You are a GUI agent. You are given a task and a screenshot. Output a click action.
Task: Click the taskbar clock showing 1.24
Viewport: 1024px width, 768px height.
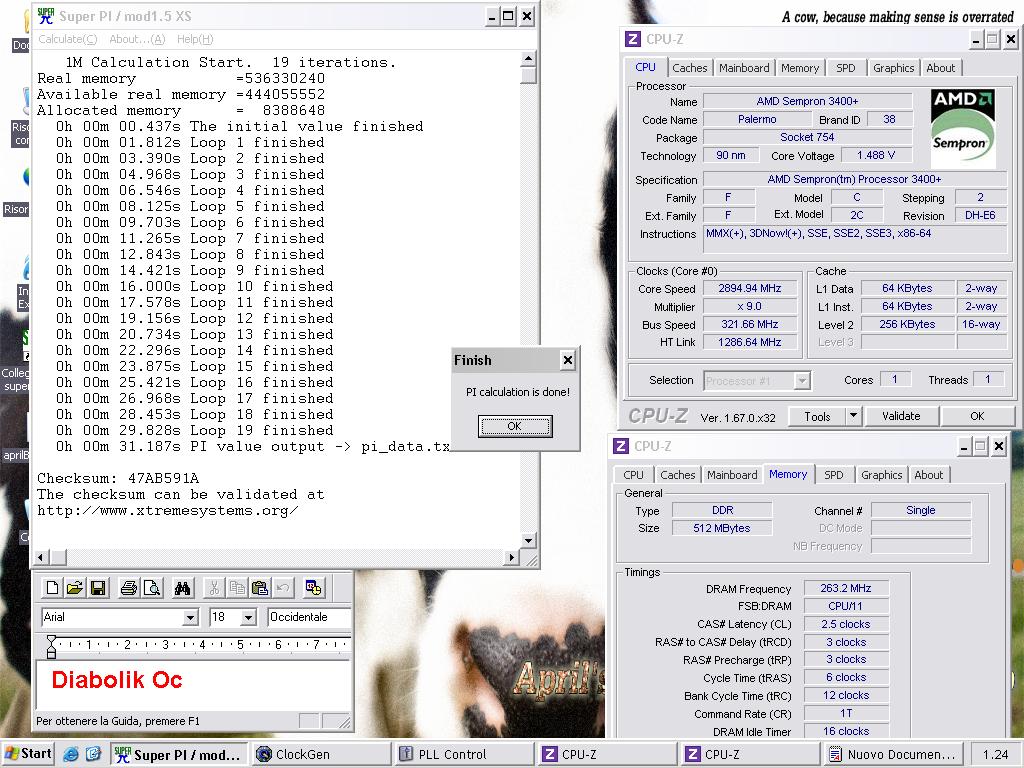pos(995,754)
